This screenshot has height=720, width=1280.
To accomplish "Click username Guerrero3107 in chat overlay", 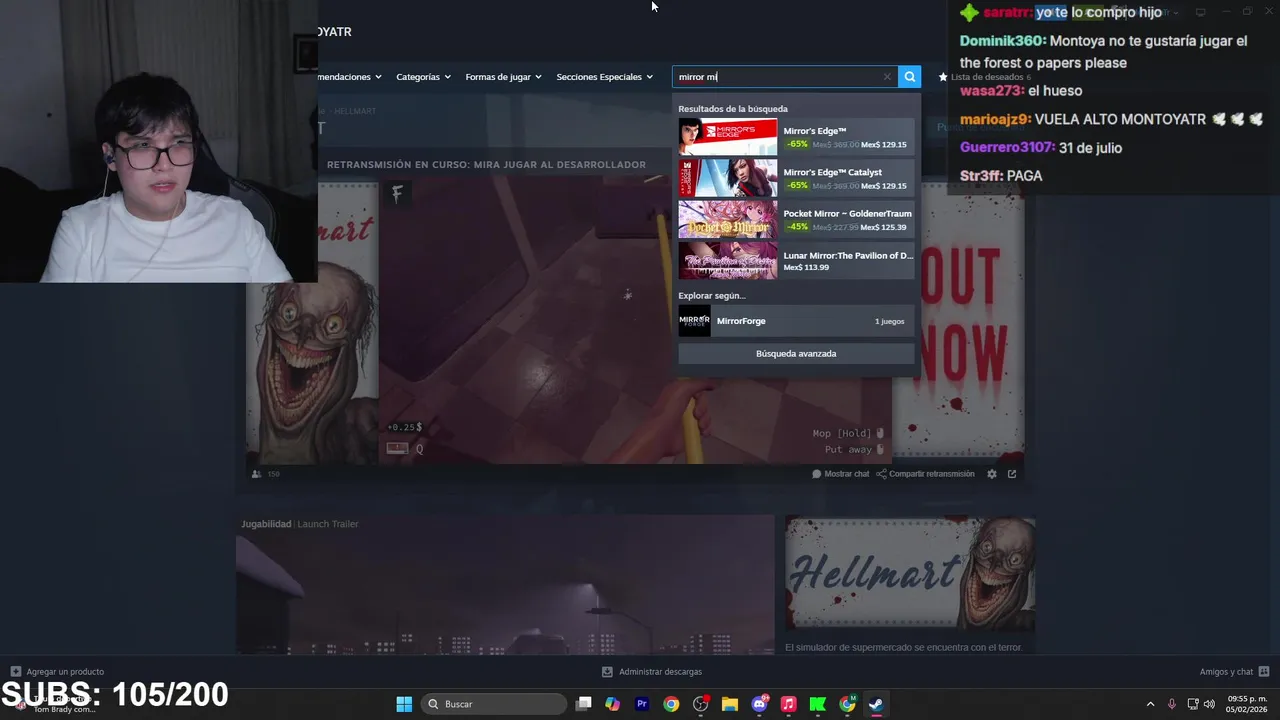I will click(1008, 148).
